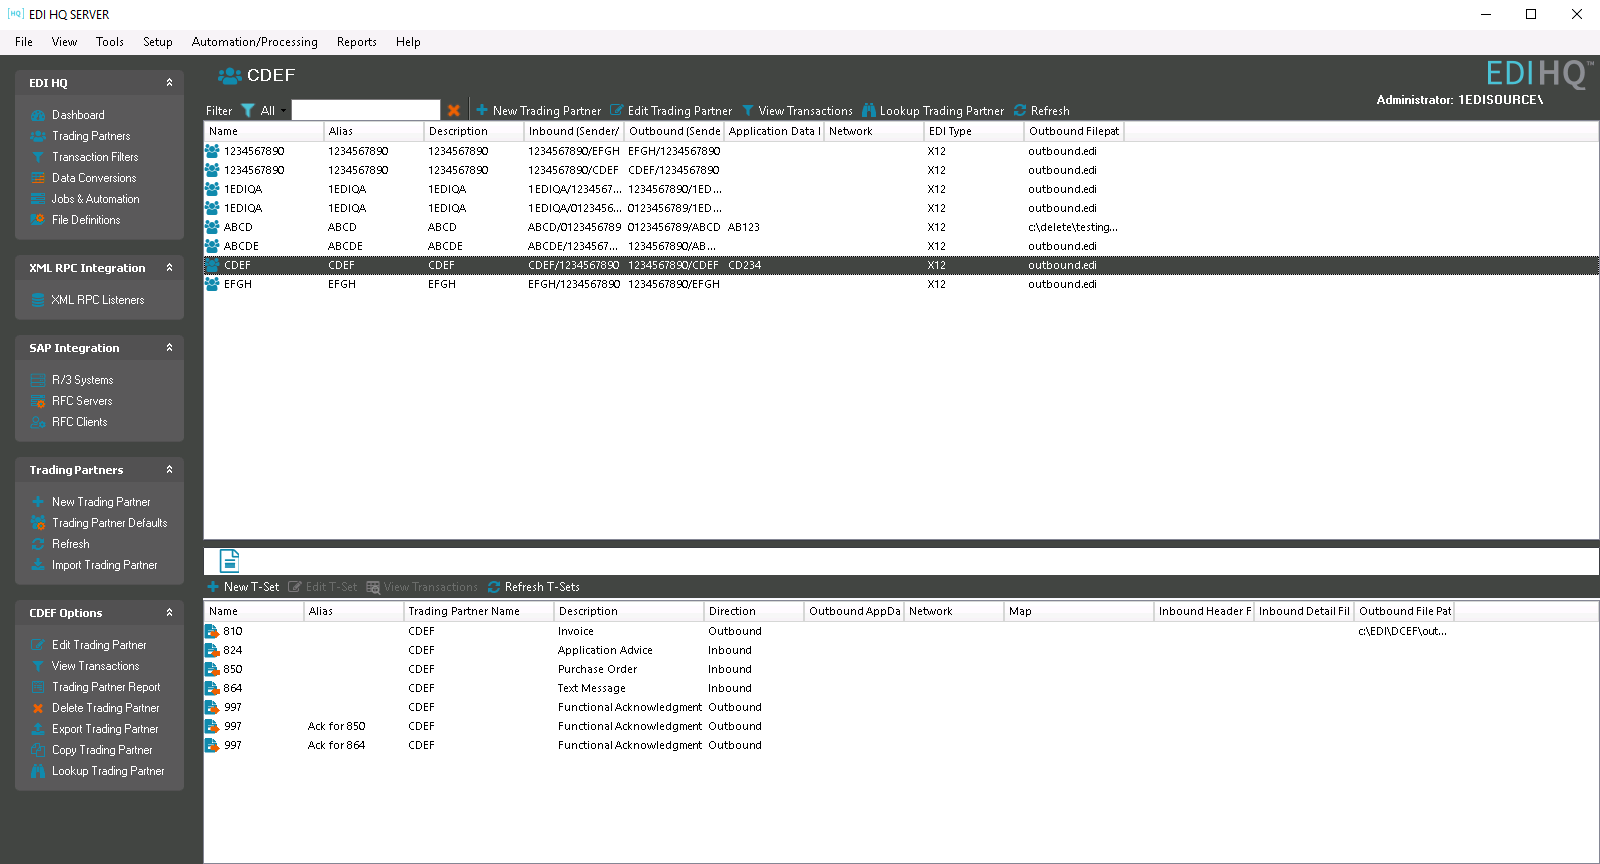This screenshot has height=864, width=1600.
Task: Open the File menu
Action: 24,42
